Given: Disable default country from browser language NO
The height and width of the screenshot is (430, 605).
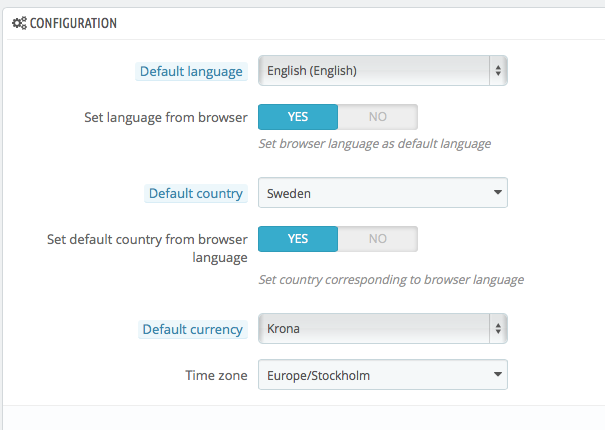Looking at the screenshot, I should click(378, 239).
